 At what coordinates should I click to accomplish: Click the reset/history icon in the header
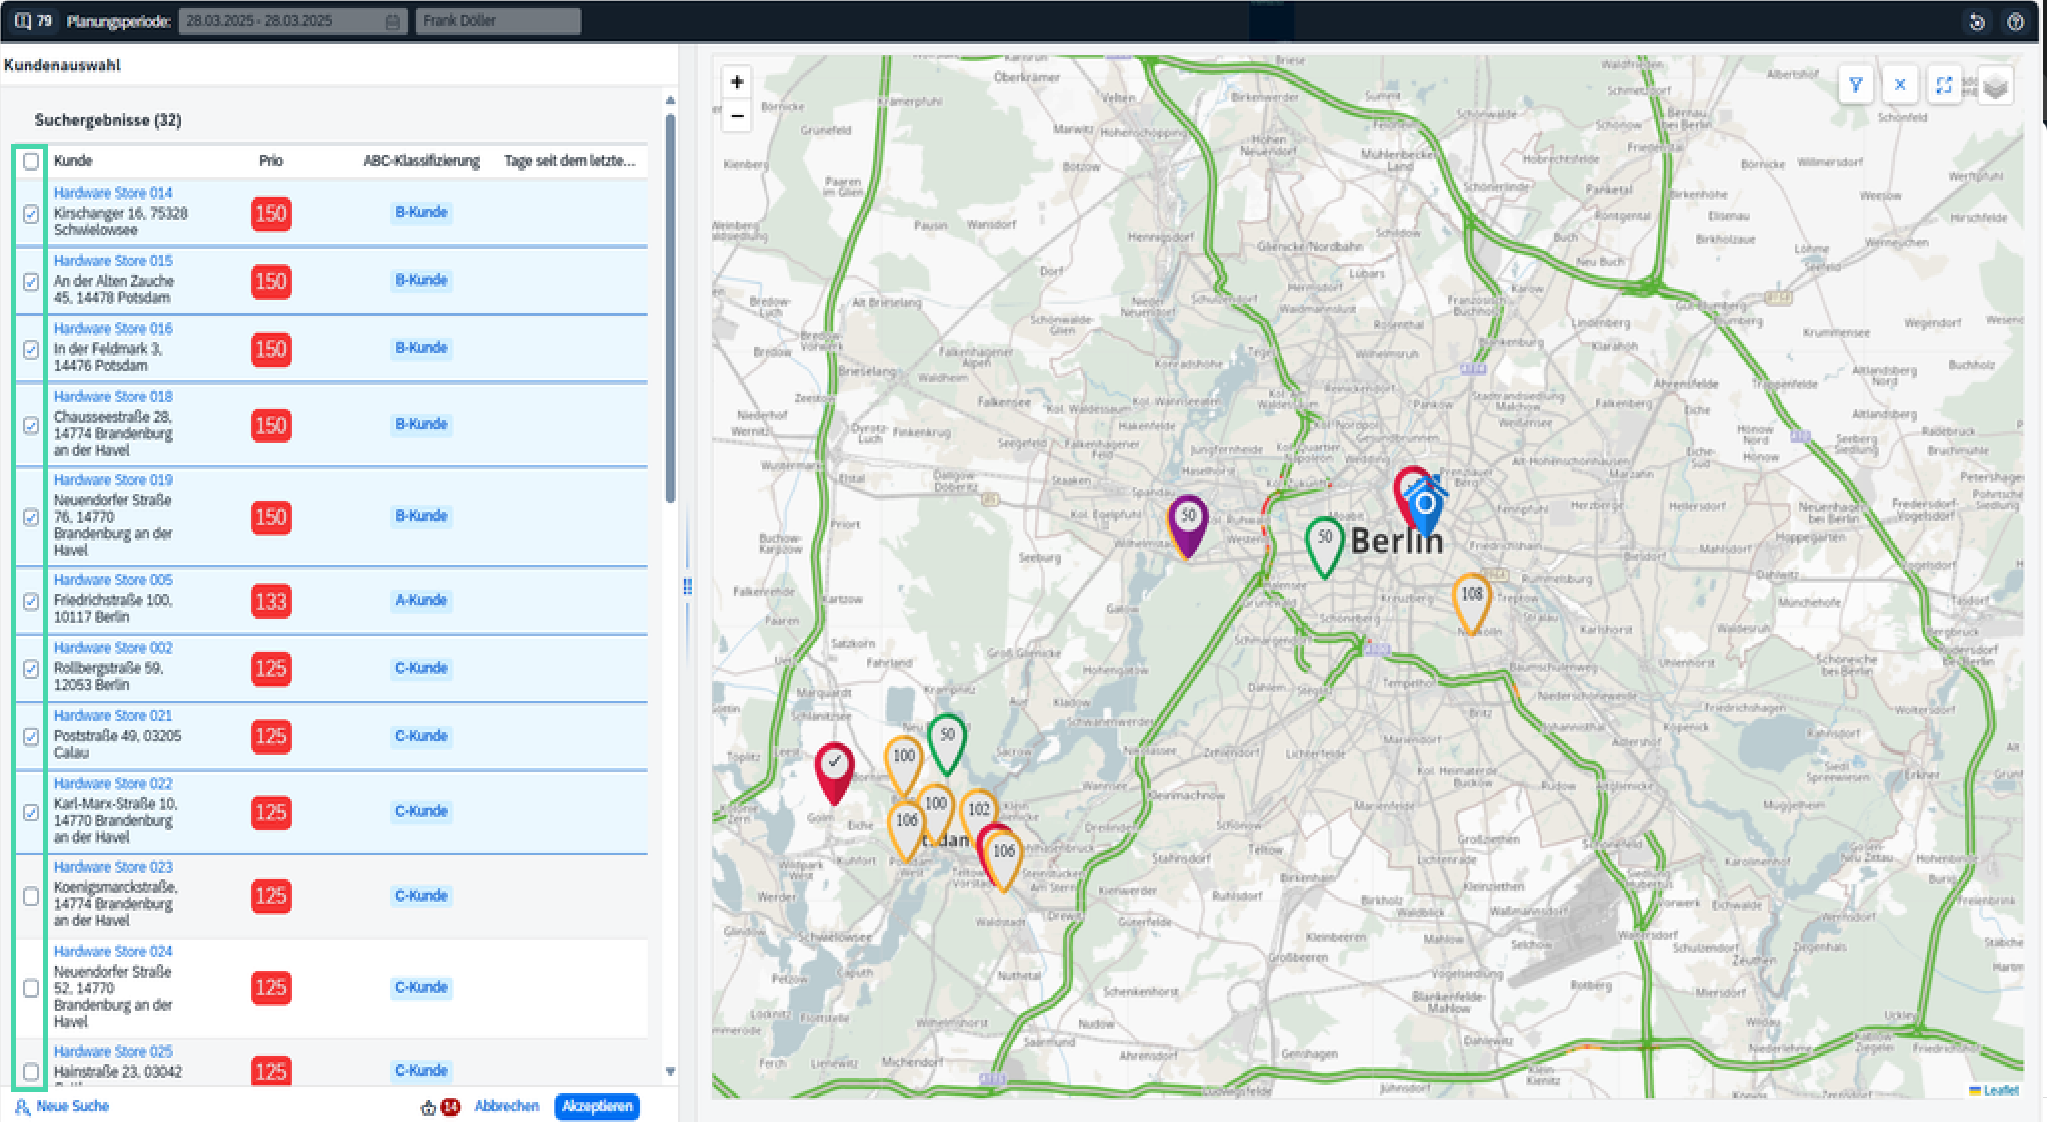click(x=1977, y=21)
